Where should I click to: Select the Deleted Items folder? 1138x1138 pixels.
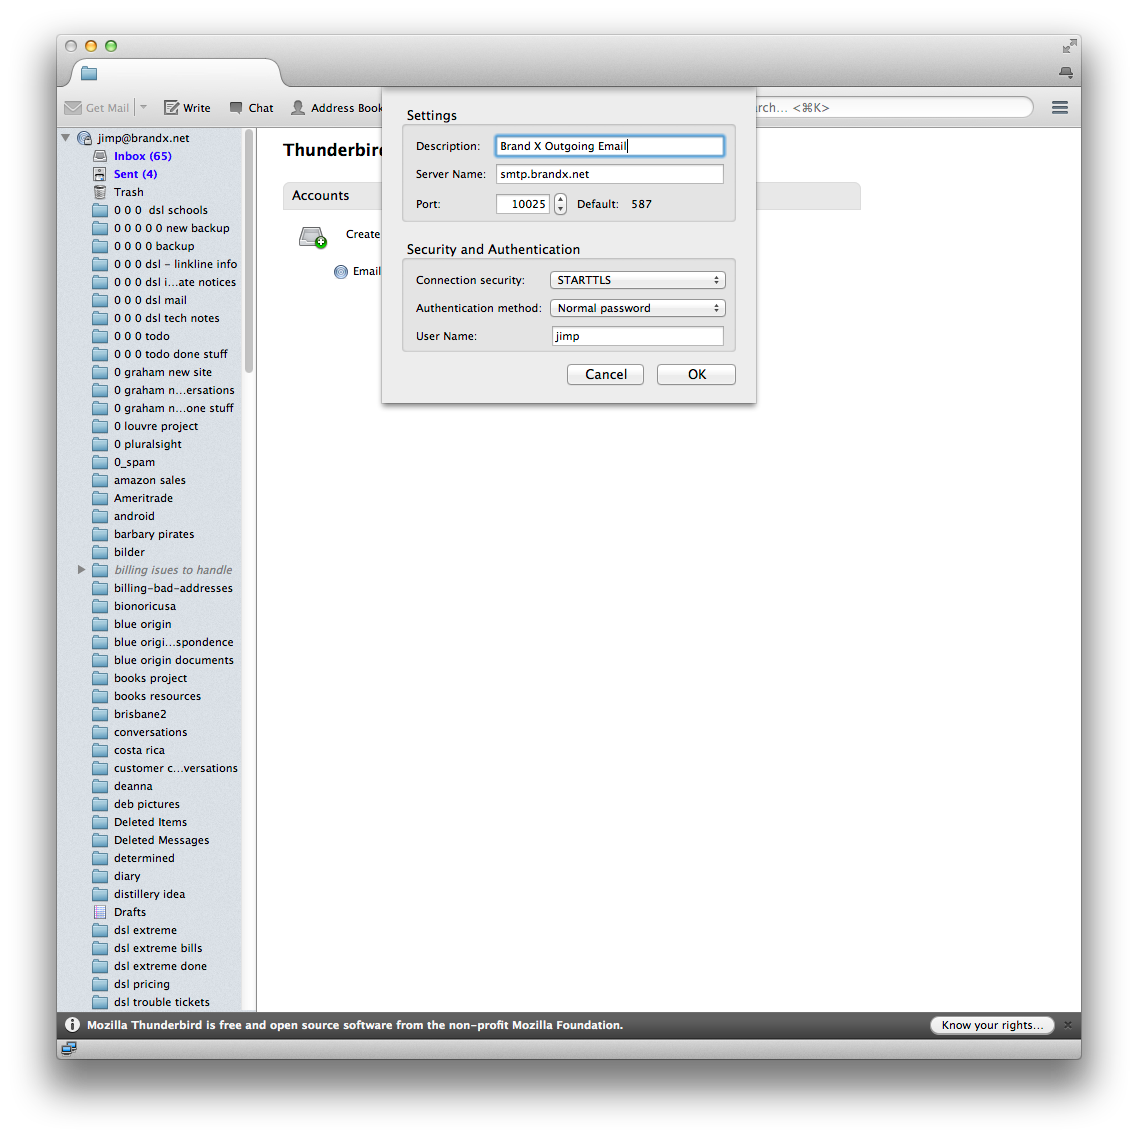pos(150,822)
